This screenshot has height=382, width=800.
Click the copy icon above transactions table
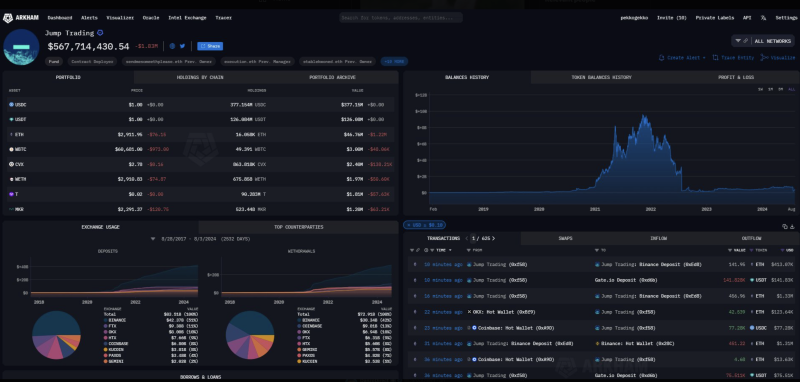pos(785,226)
